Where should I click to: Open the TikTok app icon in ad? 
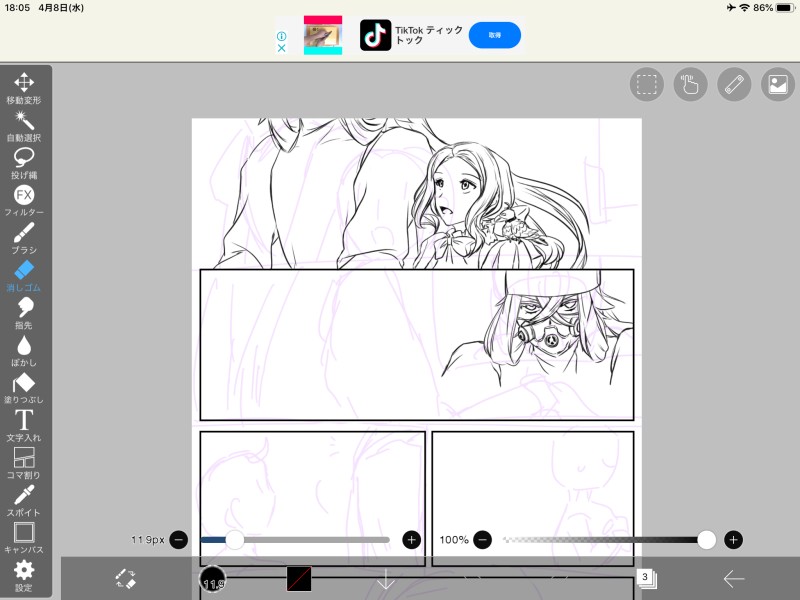(376, 35)
